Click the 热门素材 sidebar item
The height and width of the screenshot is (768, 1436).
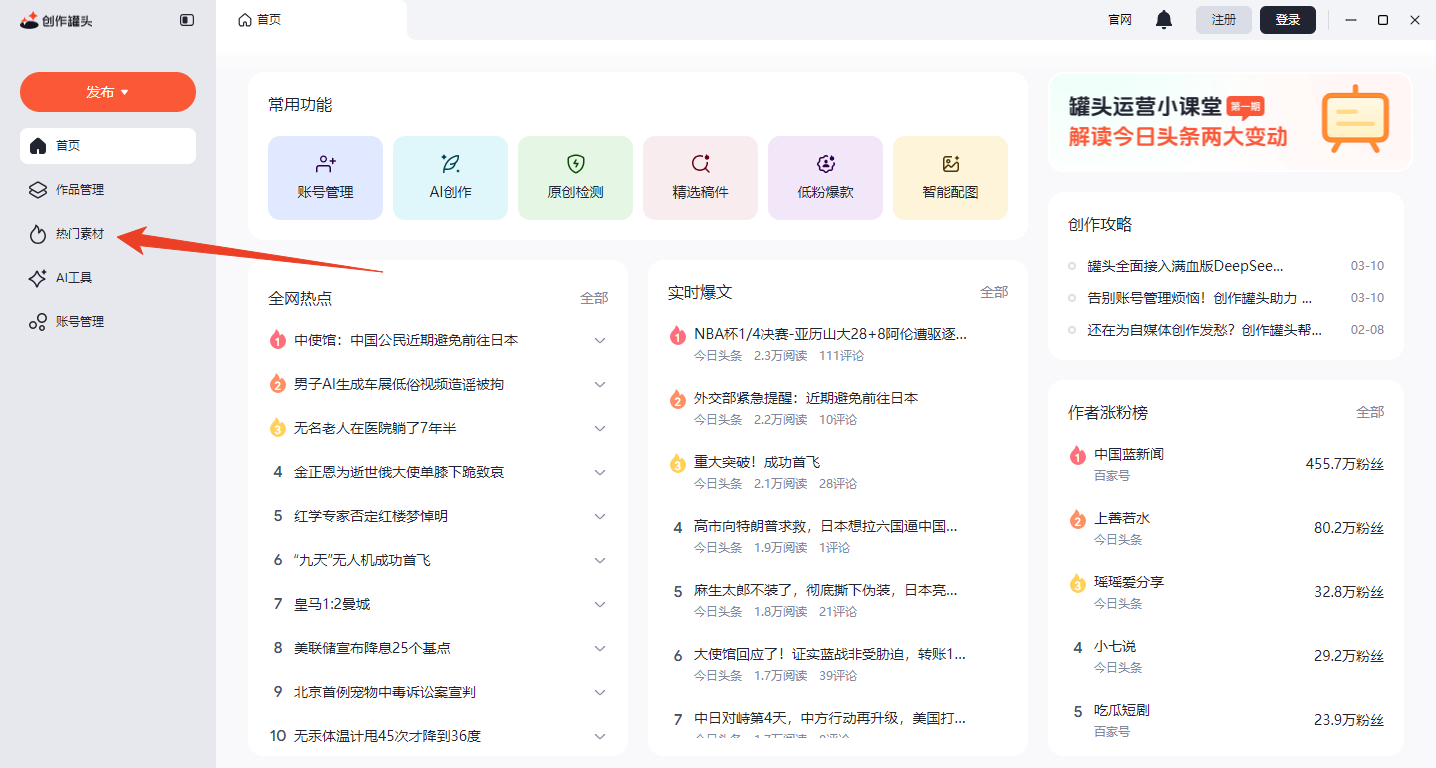80,233
